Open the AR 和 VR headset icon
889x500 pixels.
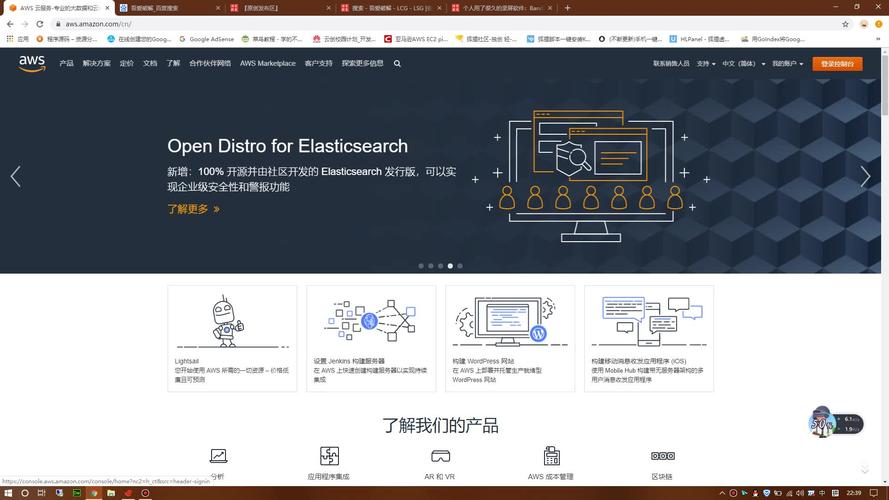coord(440,456)
